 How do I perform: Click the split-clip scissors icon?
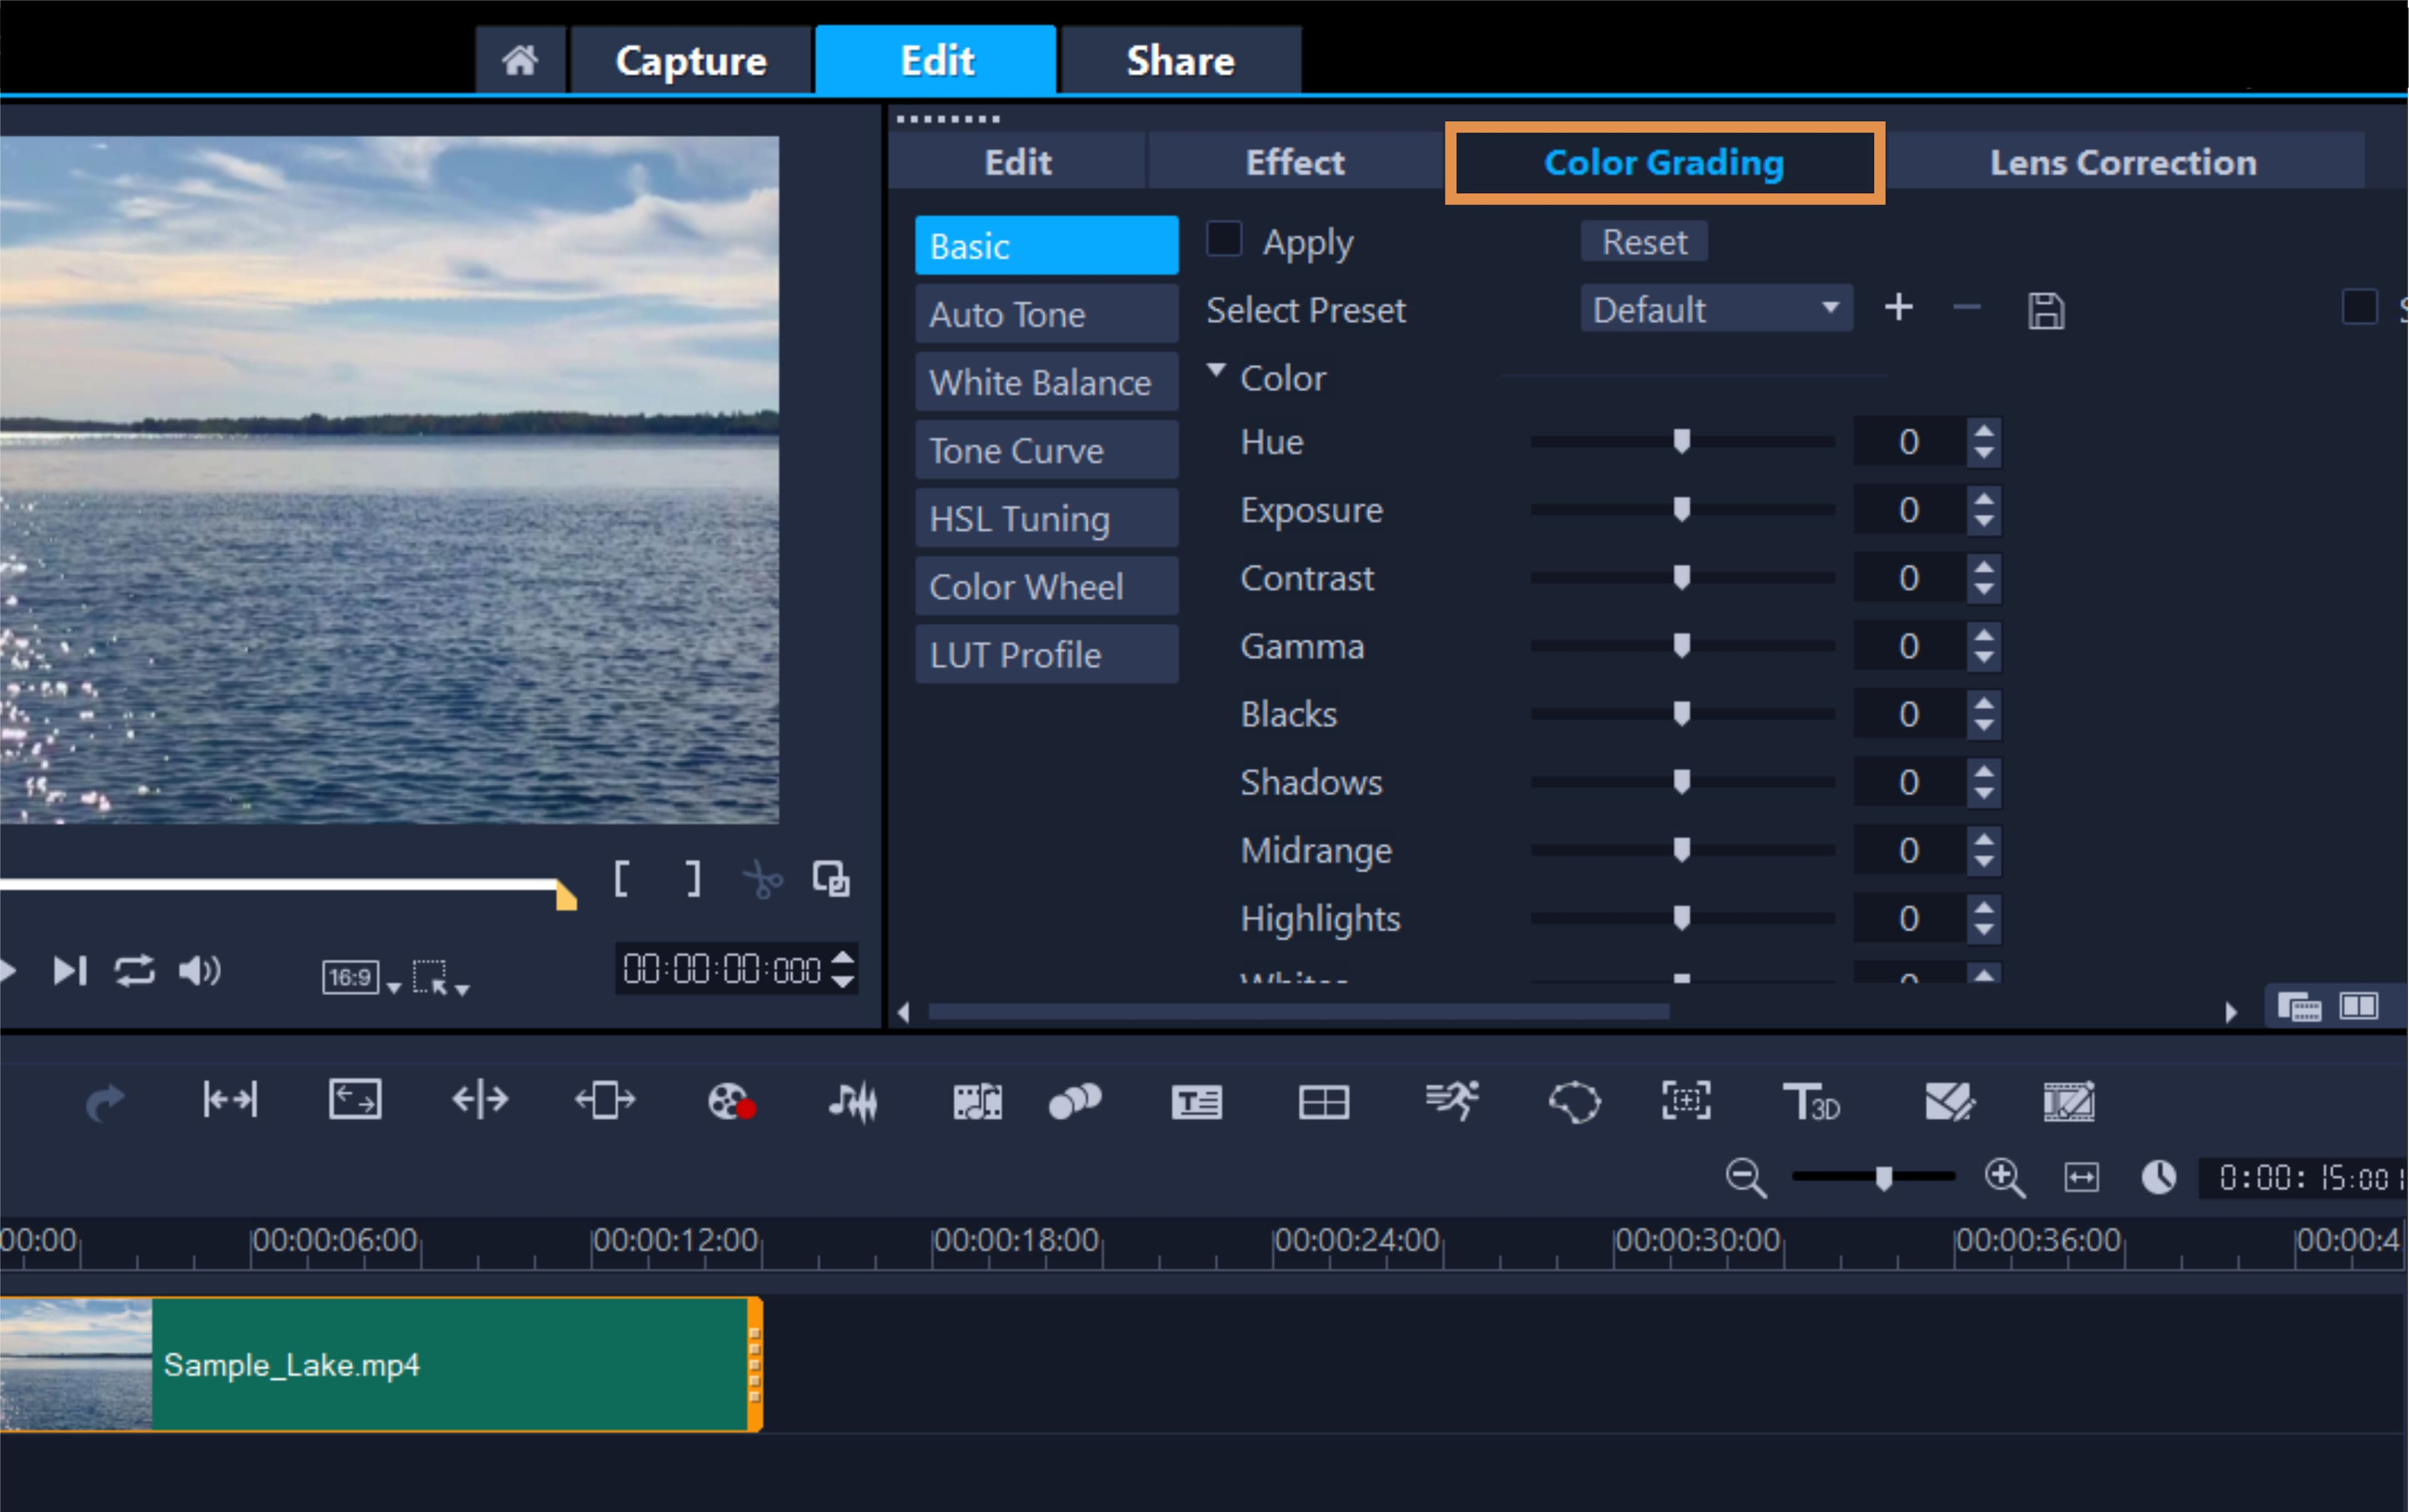tap(763, 880)
